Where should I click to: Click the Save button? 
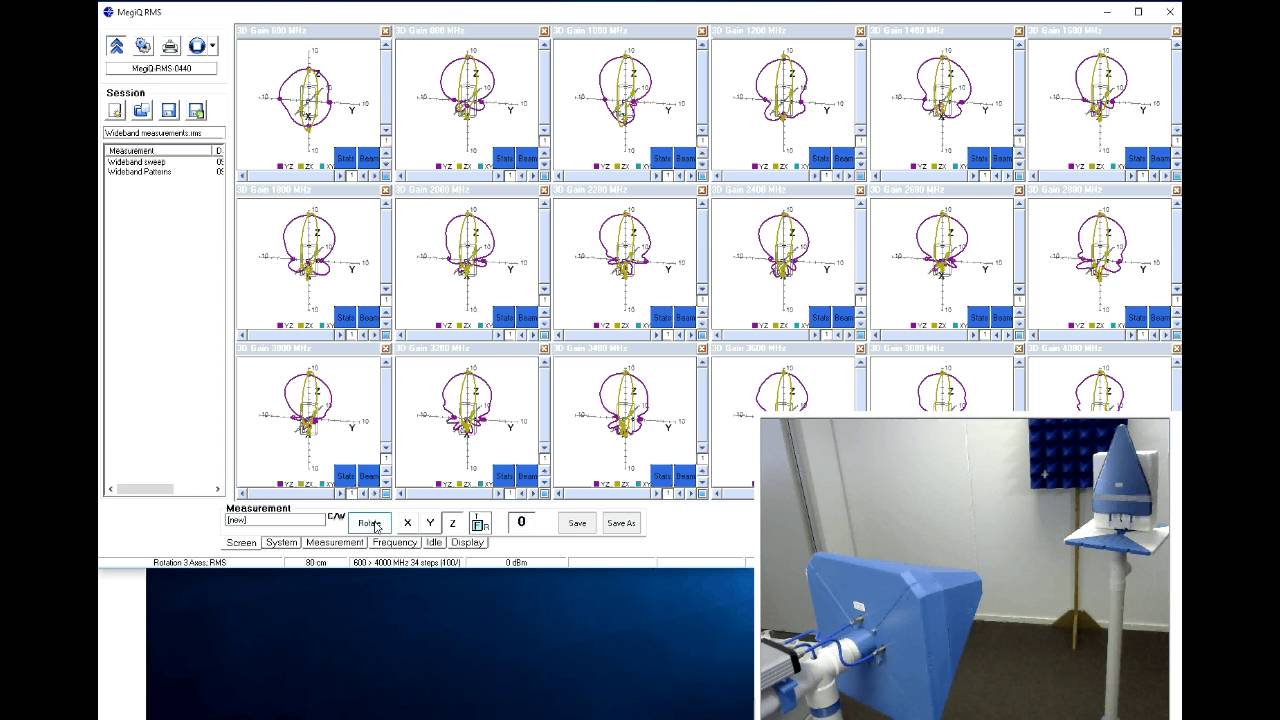578,523
